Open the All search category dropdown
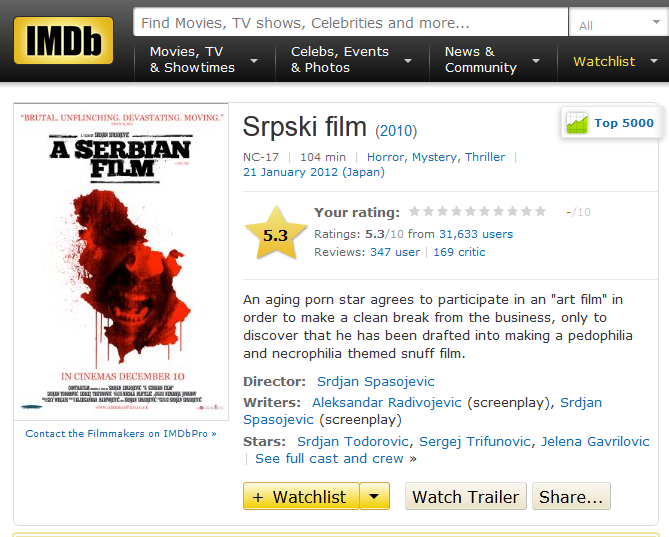669x537 pixels. (619, 23)
